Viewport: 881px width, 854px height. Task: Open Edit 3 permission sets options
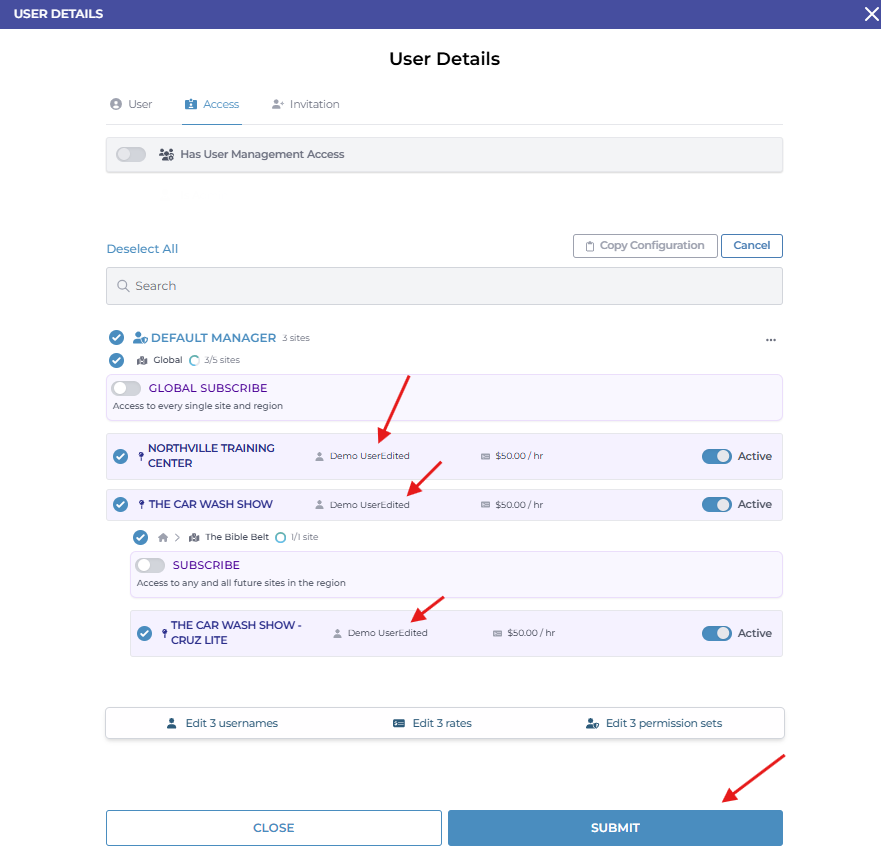tap(653, 723)
